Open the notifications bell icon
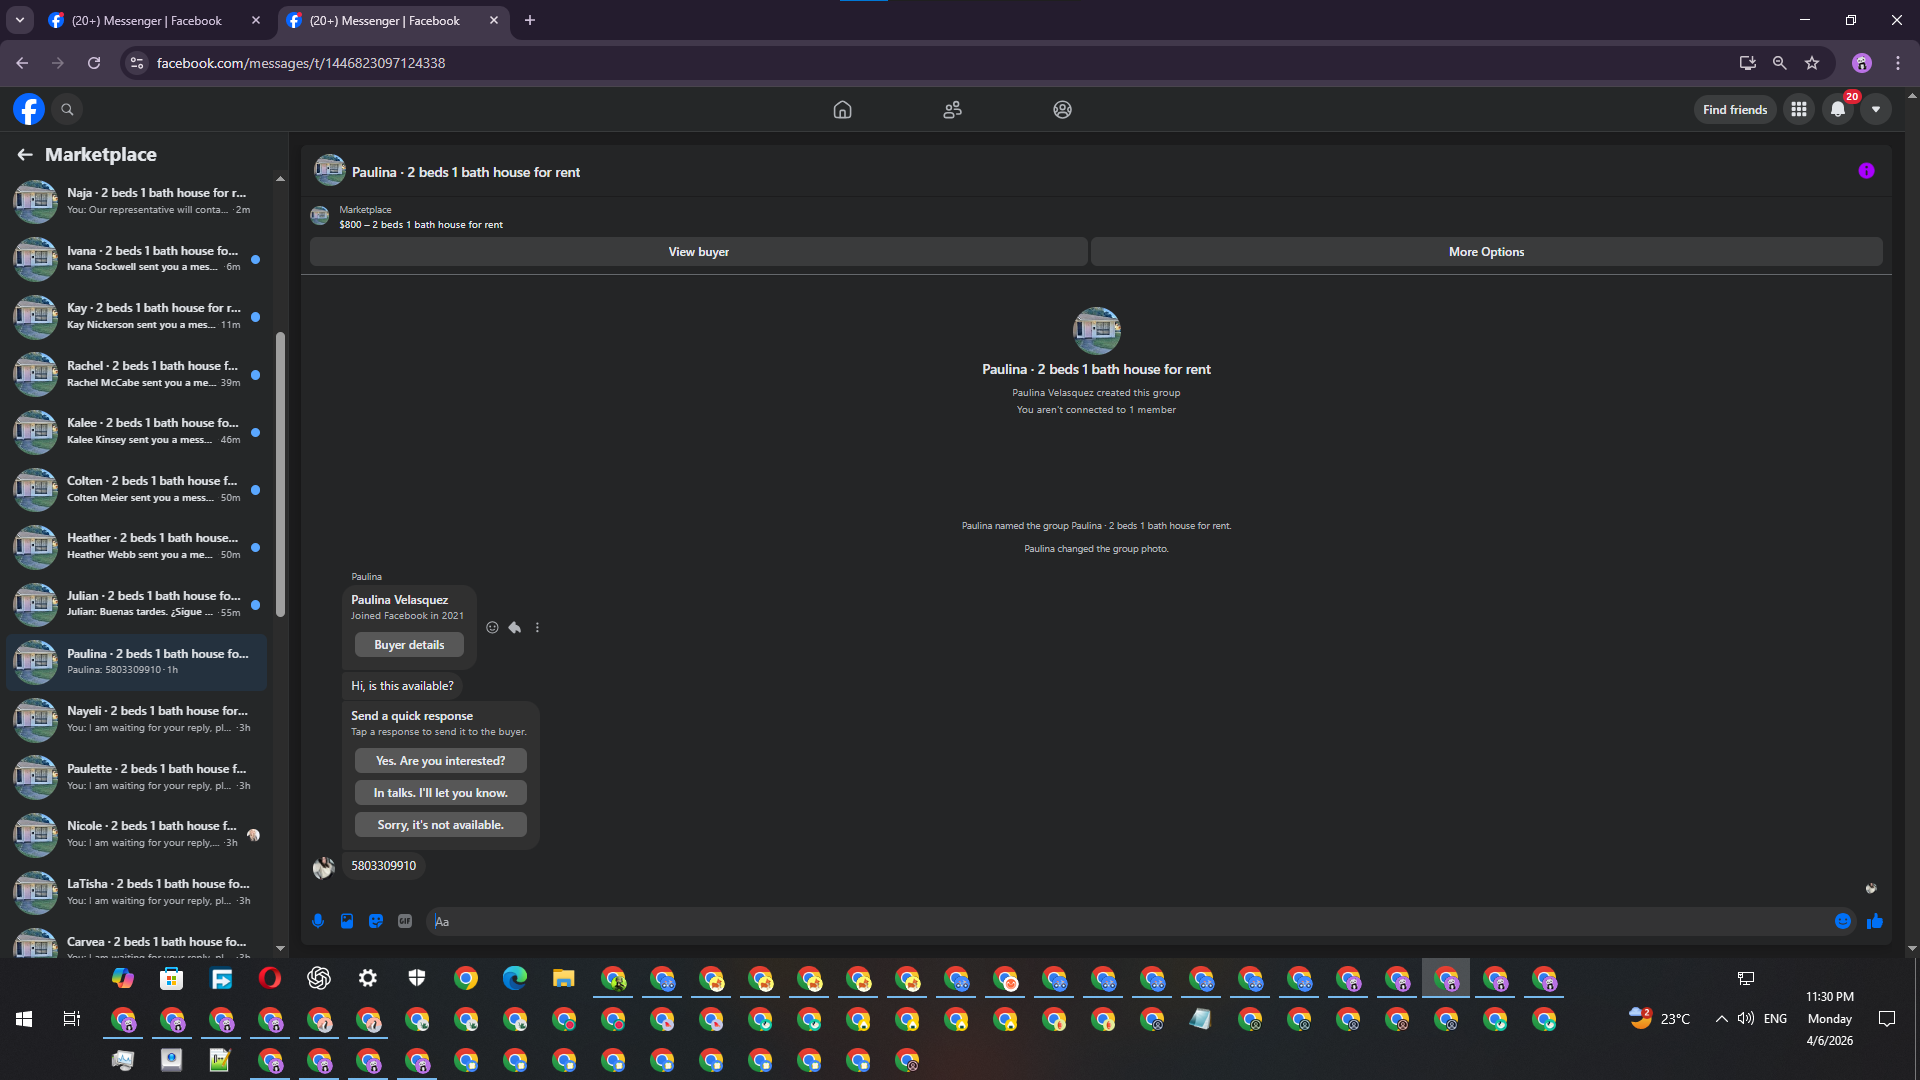The image size is (1920, 1080). coord(1838,109)
